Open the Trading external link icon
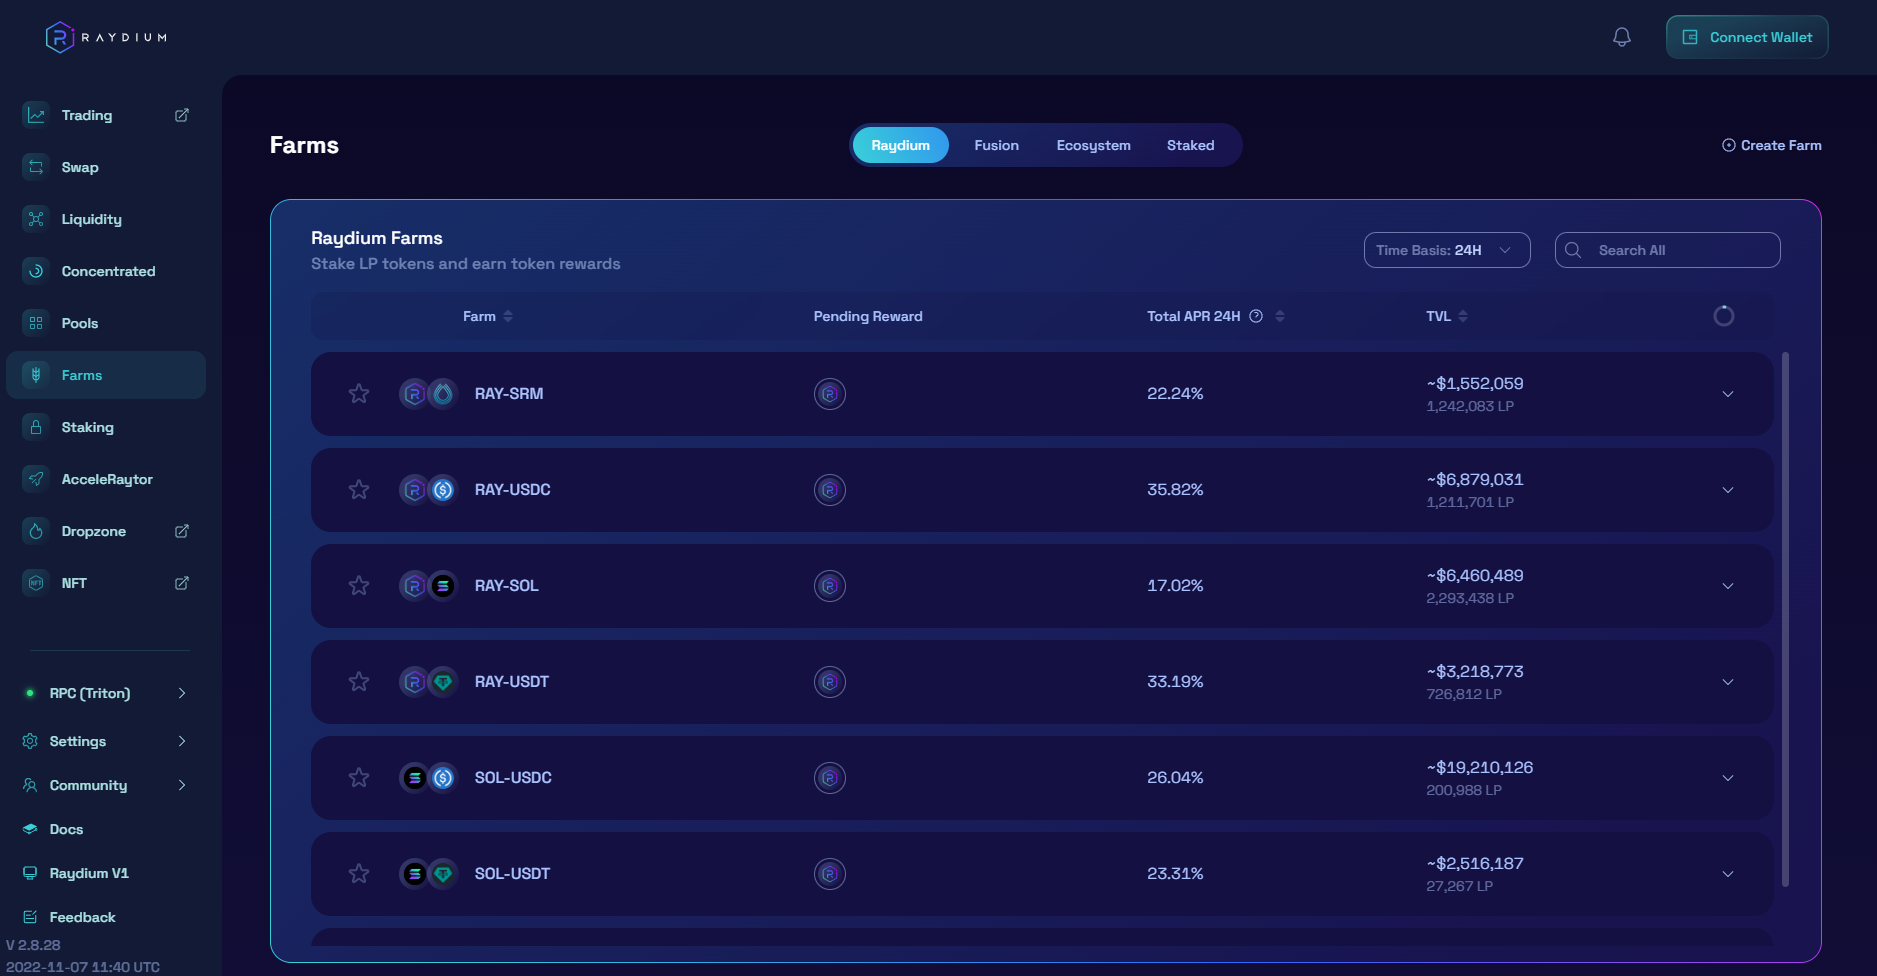 [x=182, y=115]
